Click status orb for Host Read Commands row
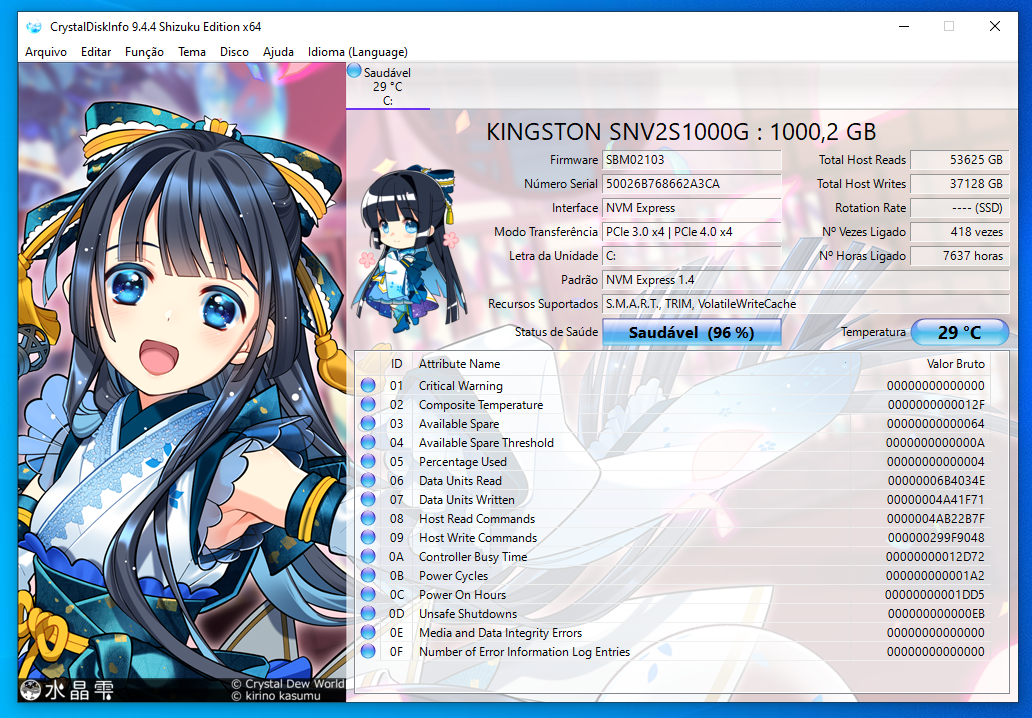1032x718 pixels. point(368,518)
